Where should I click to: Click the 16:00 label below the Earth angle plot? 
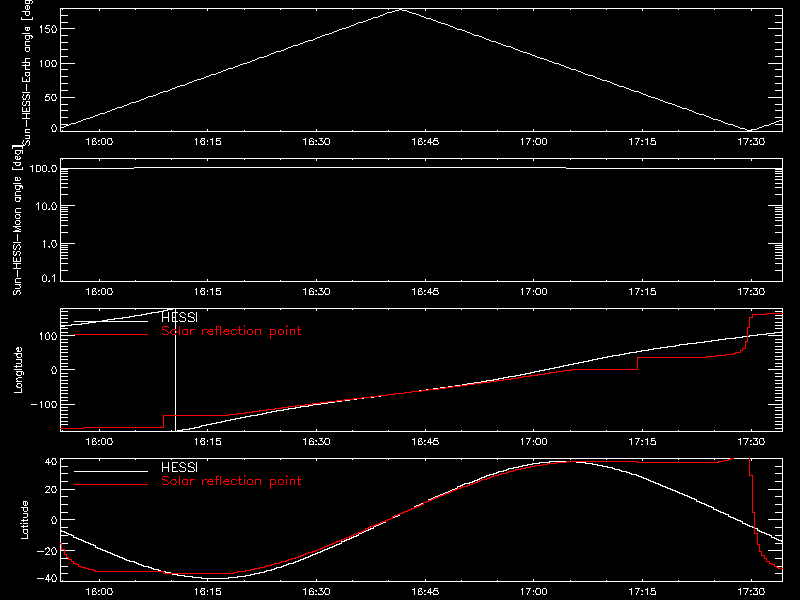point(99,141)
